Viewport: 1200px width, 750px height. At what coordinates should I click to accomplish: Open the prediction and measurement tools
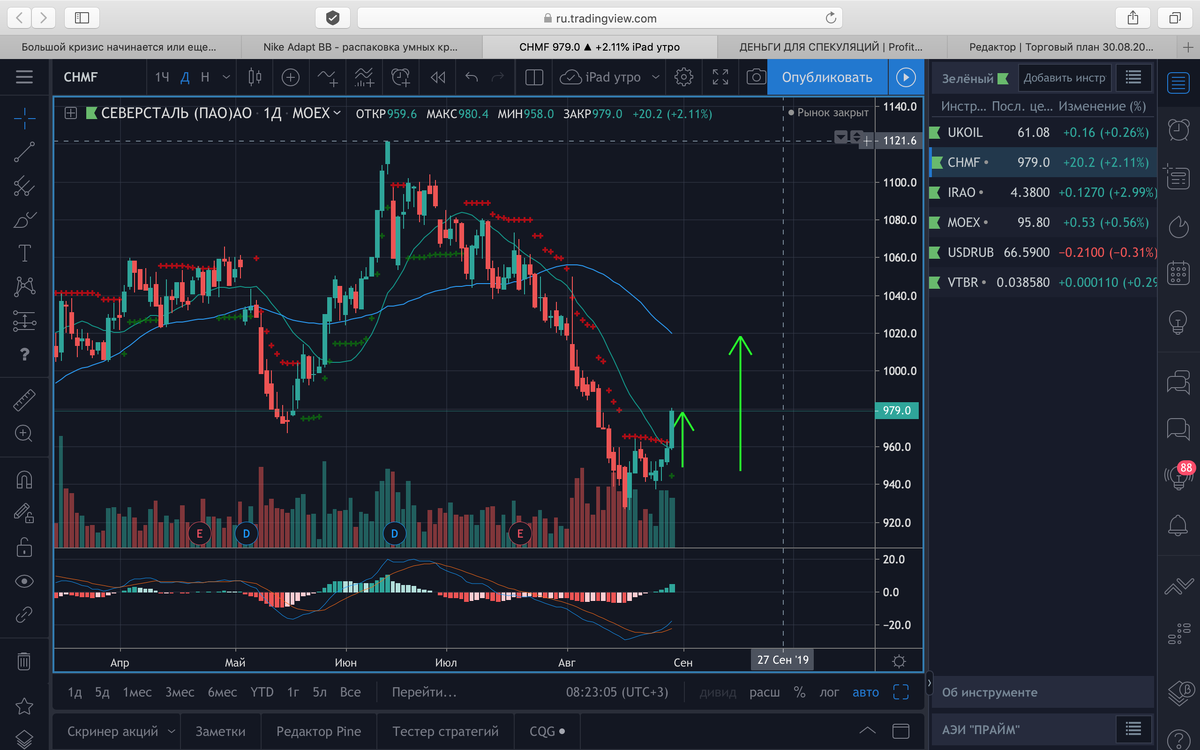[x=25, y=321]
